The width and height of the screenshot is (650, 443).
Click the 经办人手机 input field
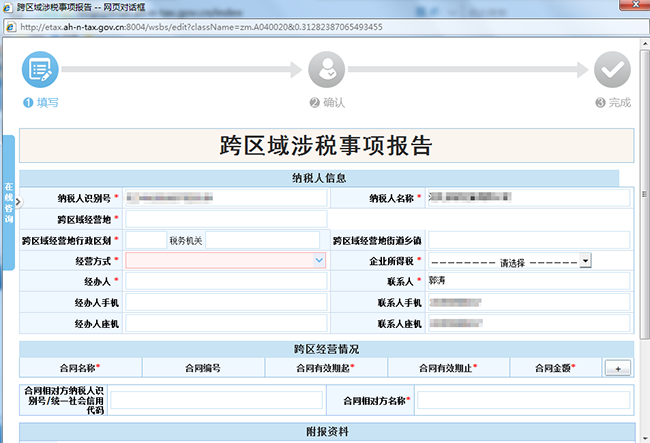click(226, 302)
